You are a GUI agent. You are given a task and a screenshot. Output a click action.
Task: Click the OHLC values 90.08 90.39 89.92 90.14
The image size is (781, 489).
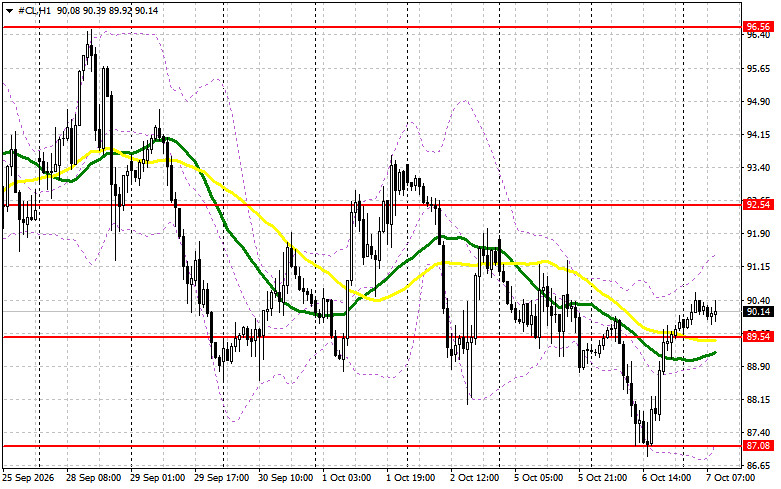coord(108,10)
